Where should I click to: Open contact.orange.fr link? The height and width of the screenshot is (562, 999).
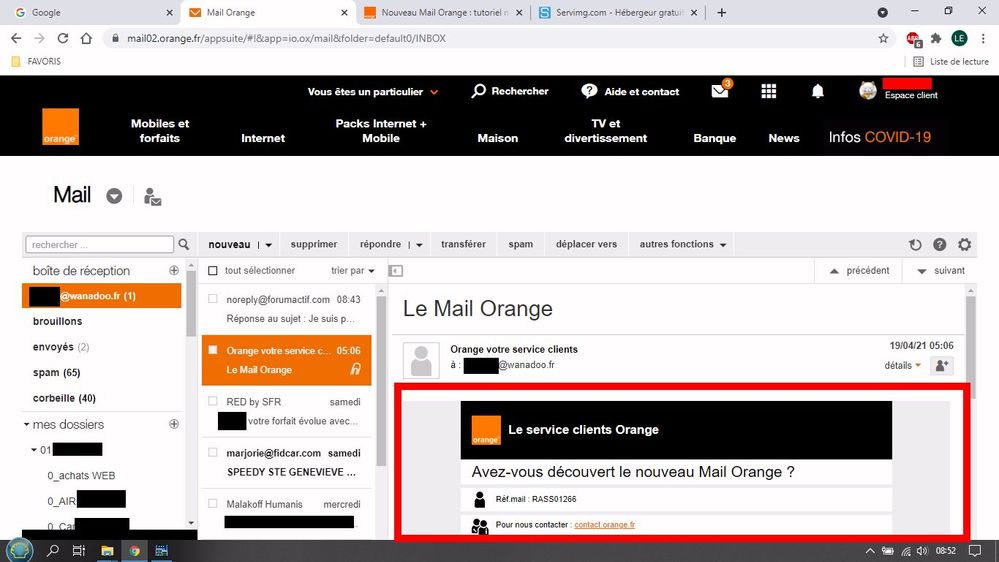tap(604, 524)
